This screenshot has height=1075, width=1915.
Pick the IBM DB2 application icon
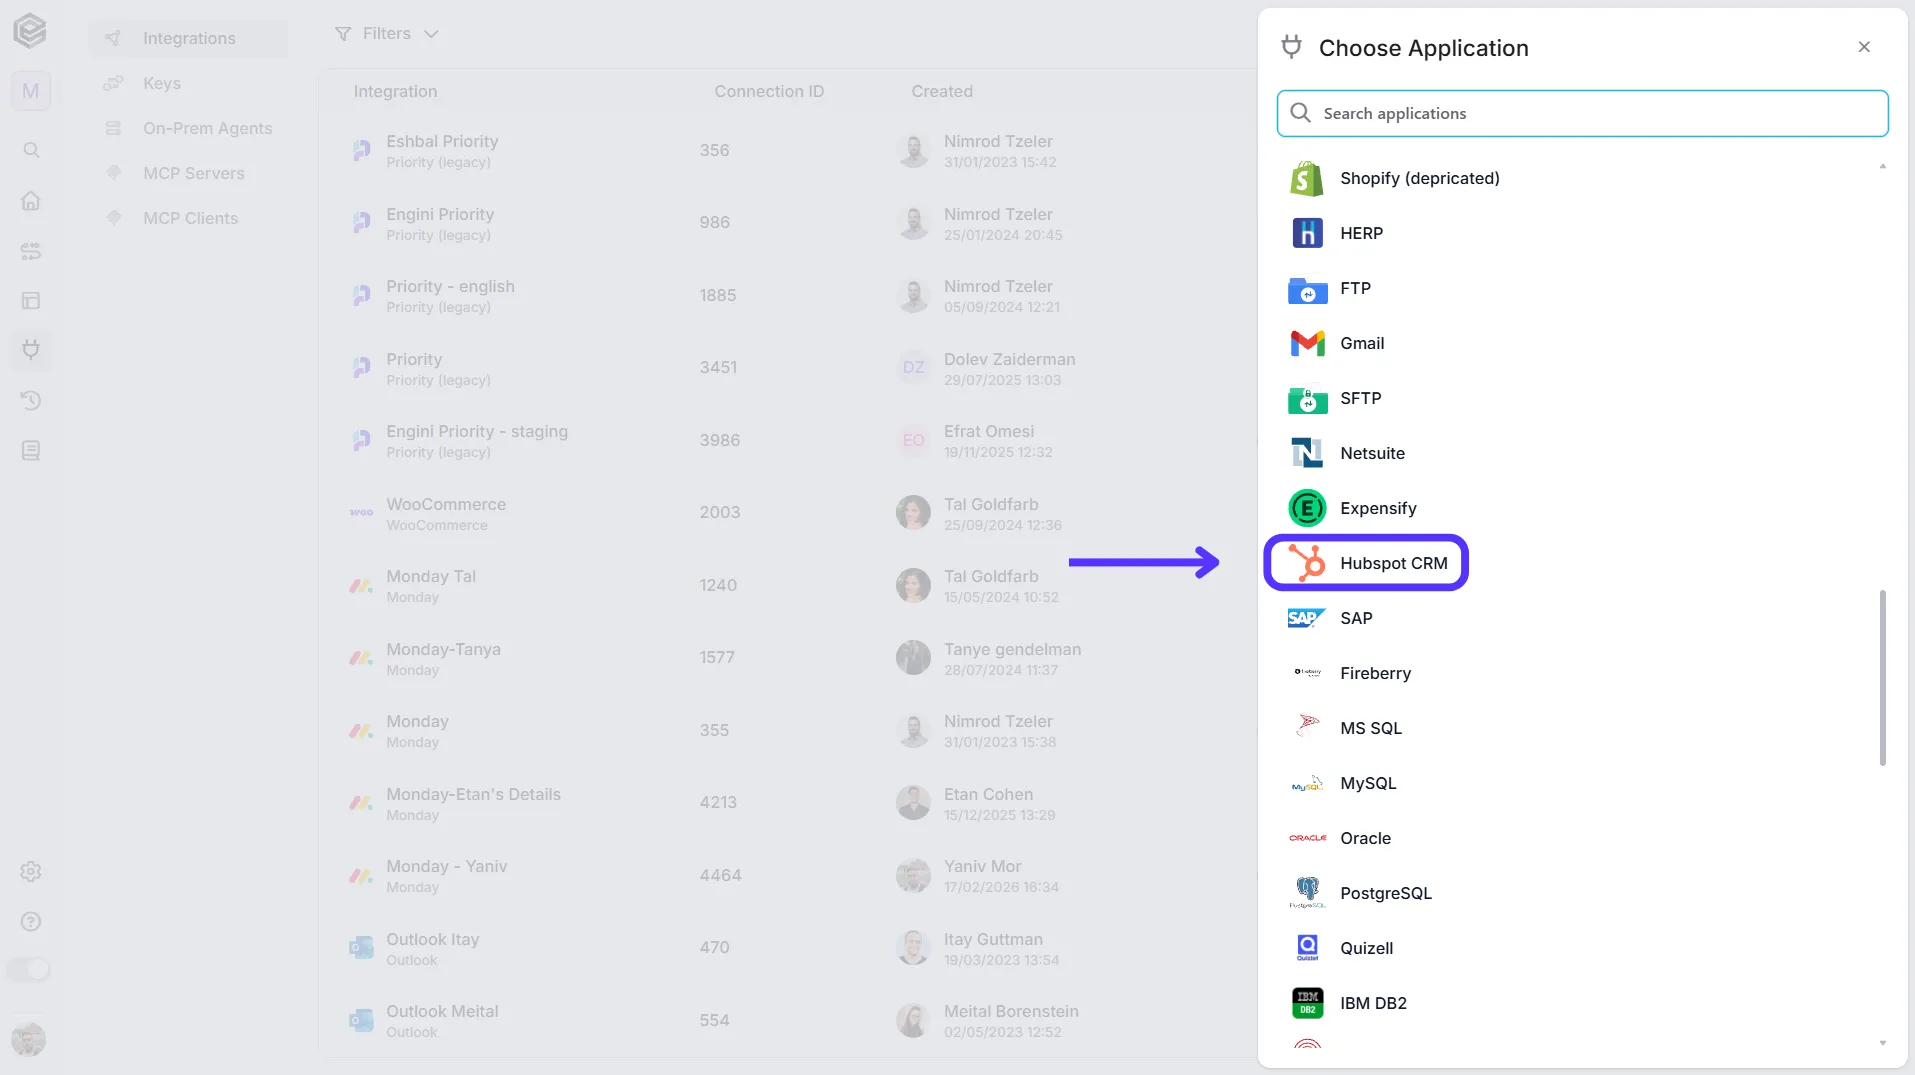click(1307, 1003)
